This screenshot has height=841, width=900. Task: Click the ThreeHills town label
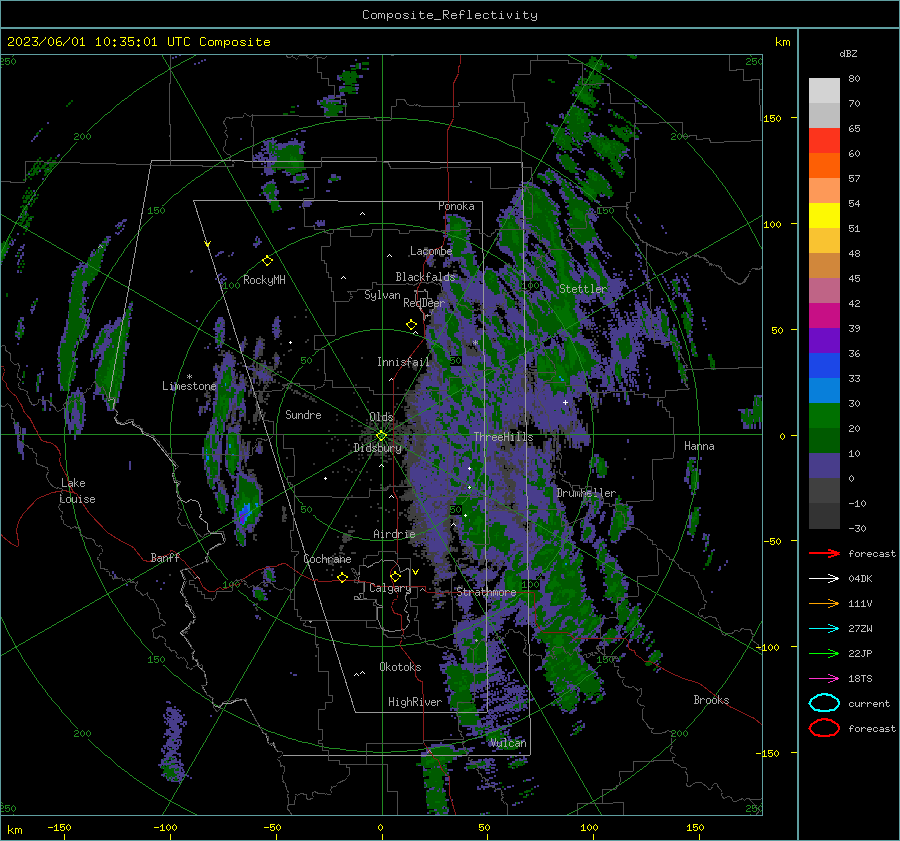[x=503, y=437]
